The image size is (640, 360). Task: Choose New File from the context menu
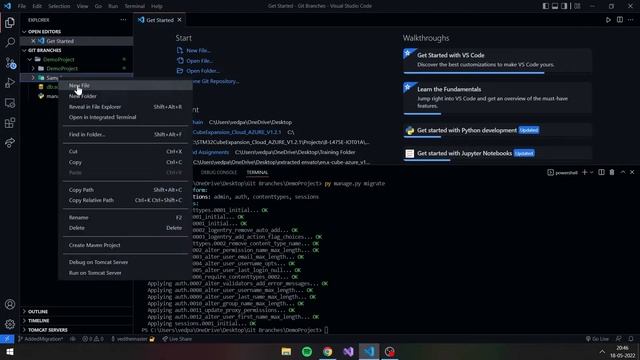[125, 85]
